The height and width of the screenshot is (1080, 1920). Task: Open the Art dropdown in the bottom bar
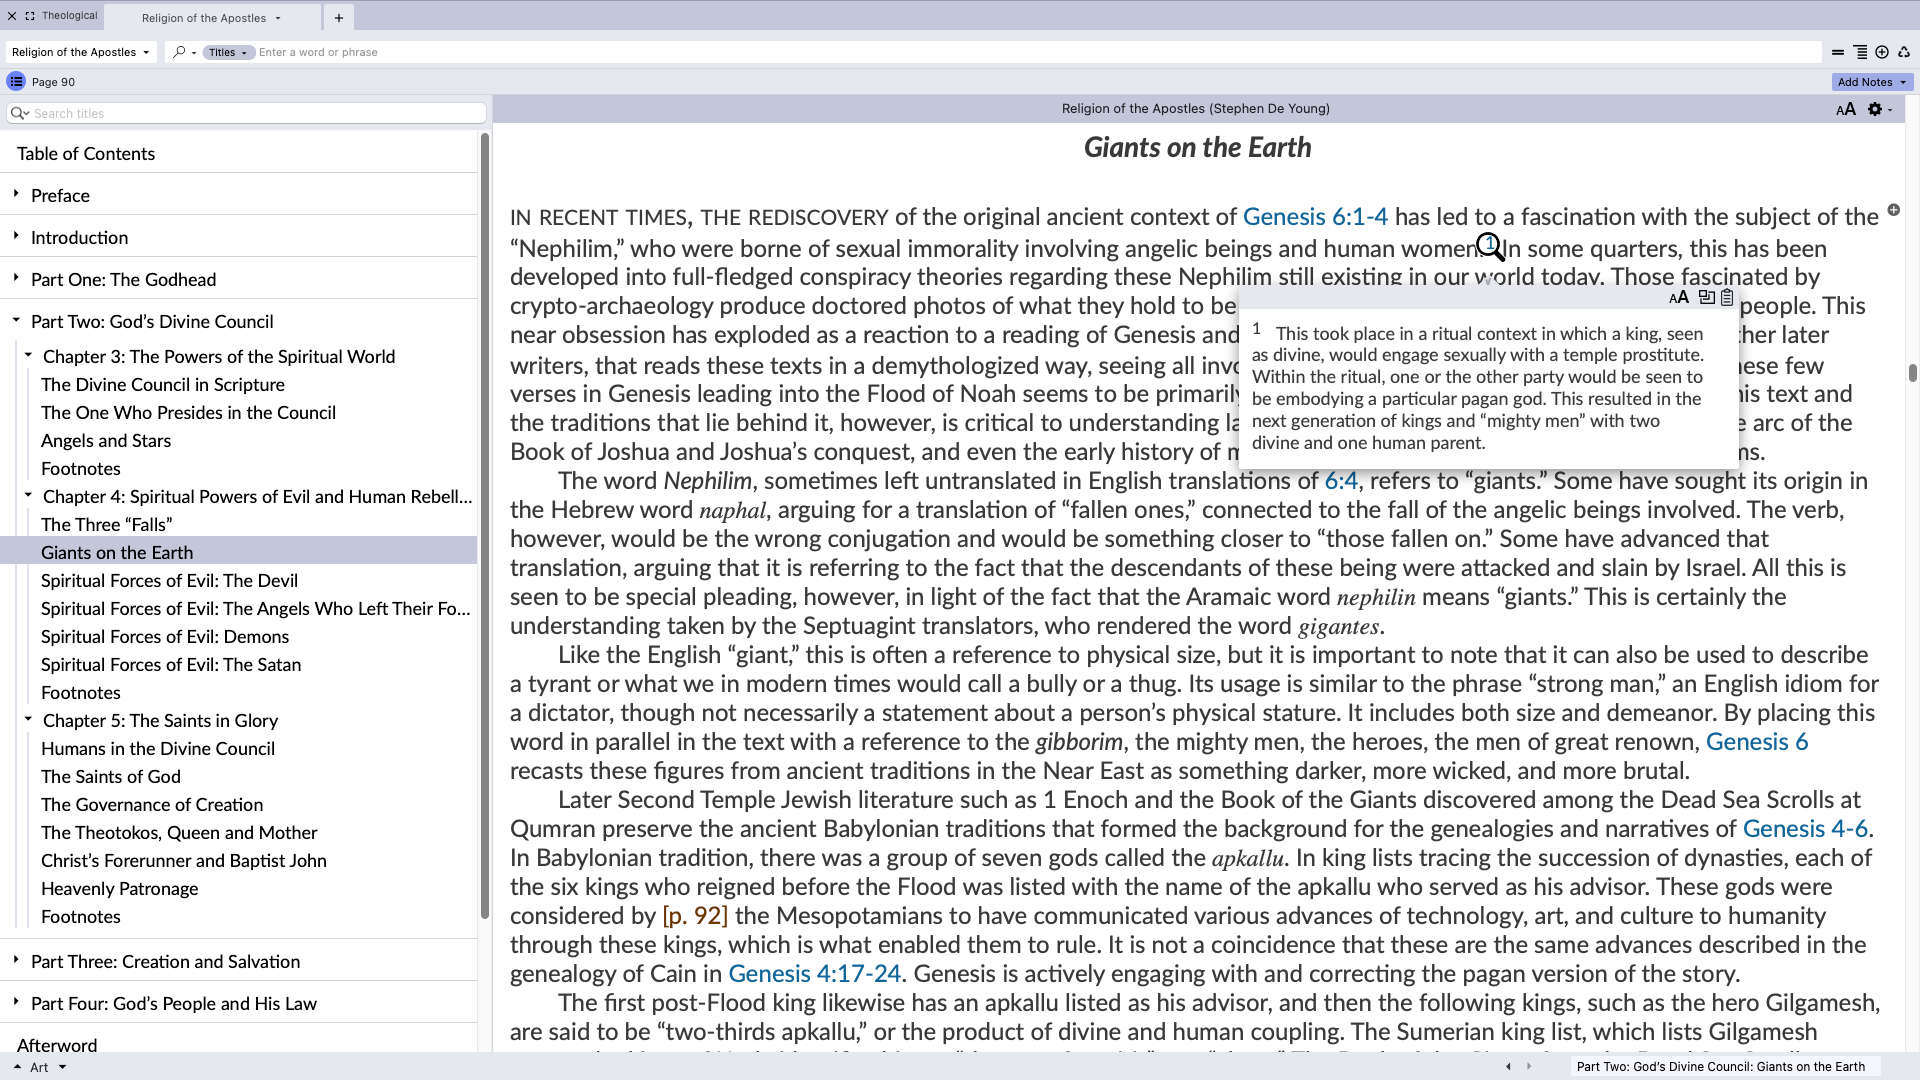[x=62, y=1067]
